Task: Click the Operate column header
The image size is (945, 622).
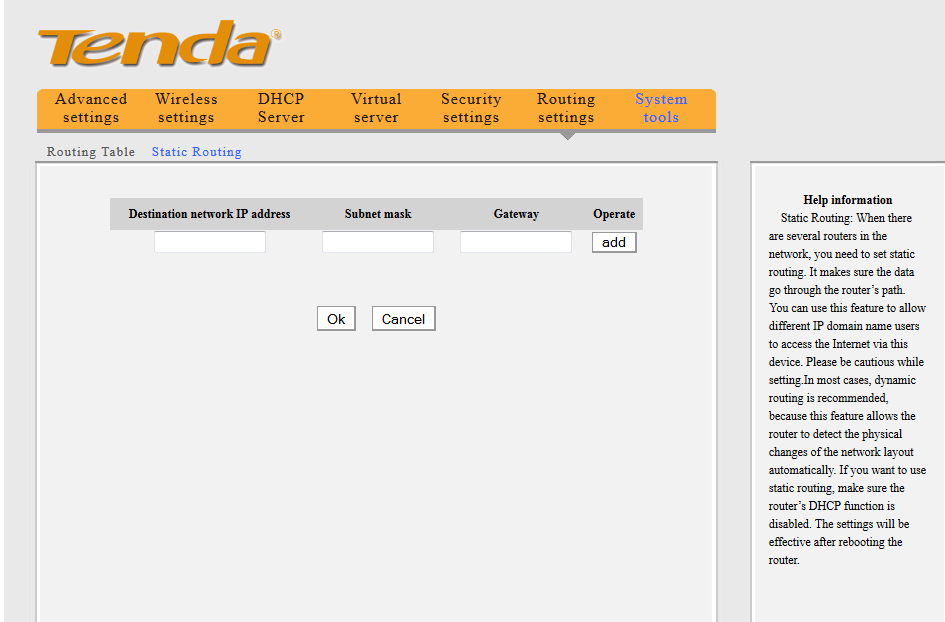Action: click(614, 214)
